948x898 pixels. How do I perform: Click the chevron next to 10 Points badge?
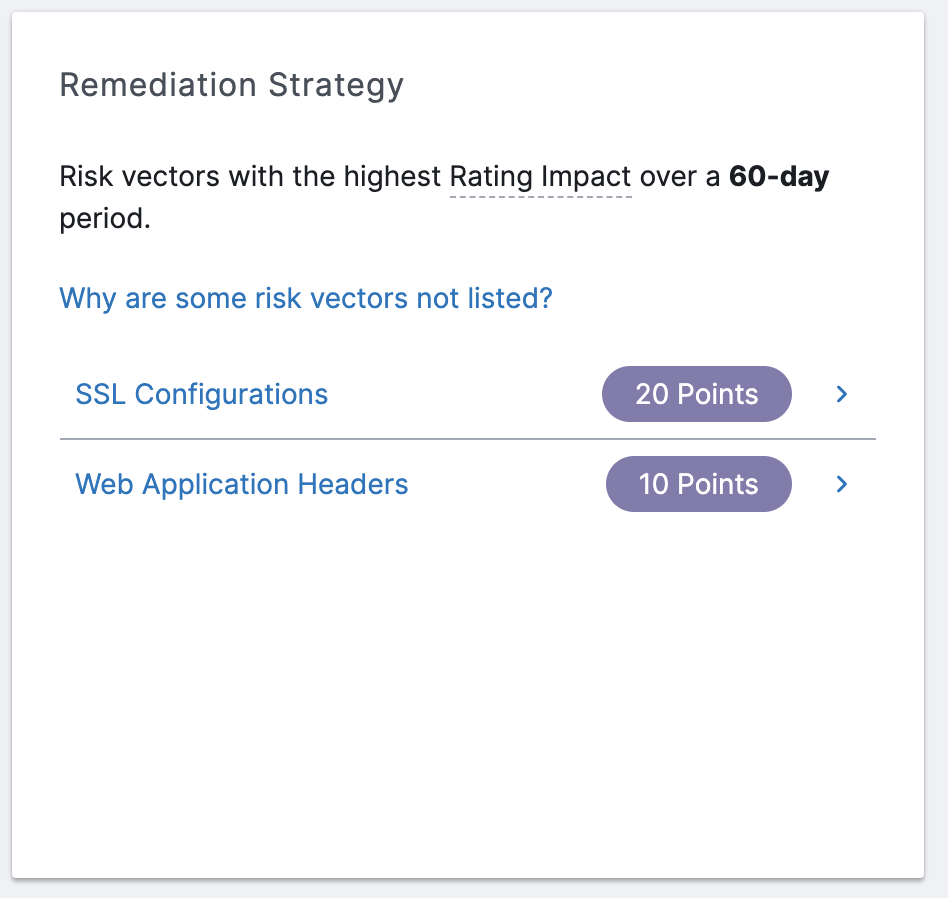coord(841,484)
